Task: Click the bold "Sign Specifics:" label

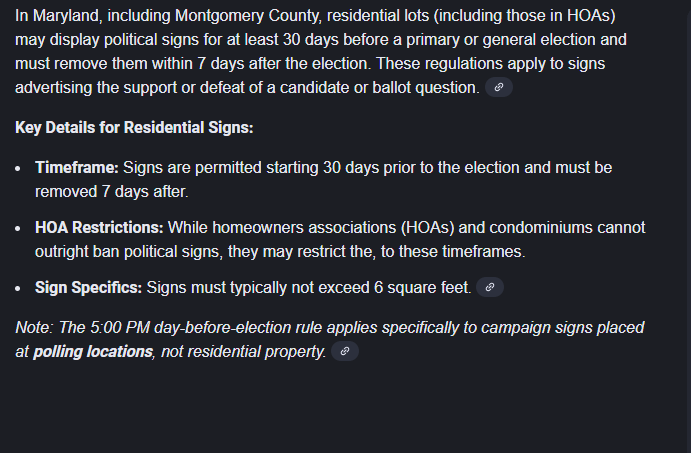Action: [89, 288]
